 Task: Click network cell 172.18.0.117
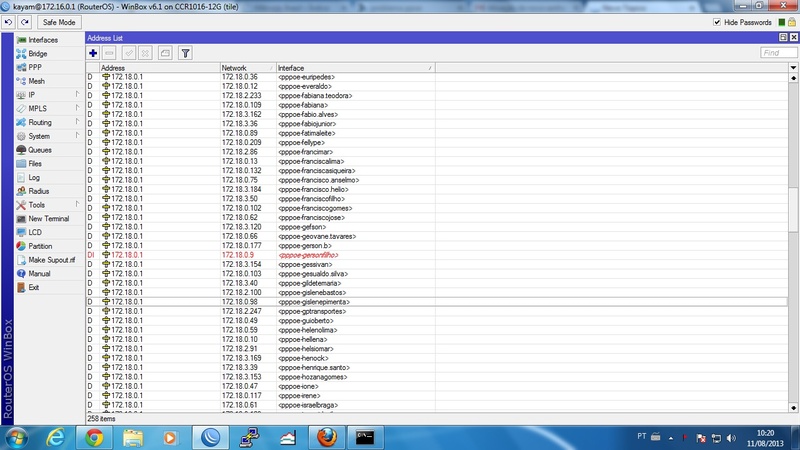pyautogui.click(x=241, y=395)
